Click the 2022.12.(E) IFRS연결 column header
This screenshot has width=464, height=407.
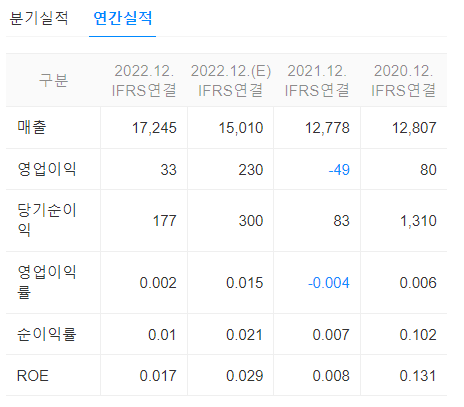click(x=231, y=80)
